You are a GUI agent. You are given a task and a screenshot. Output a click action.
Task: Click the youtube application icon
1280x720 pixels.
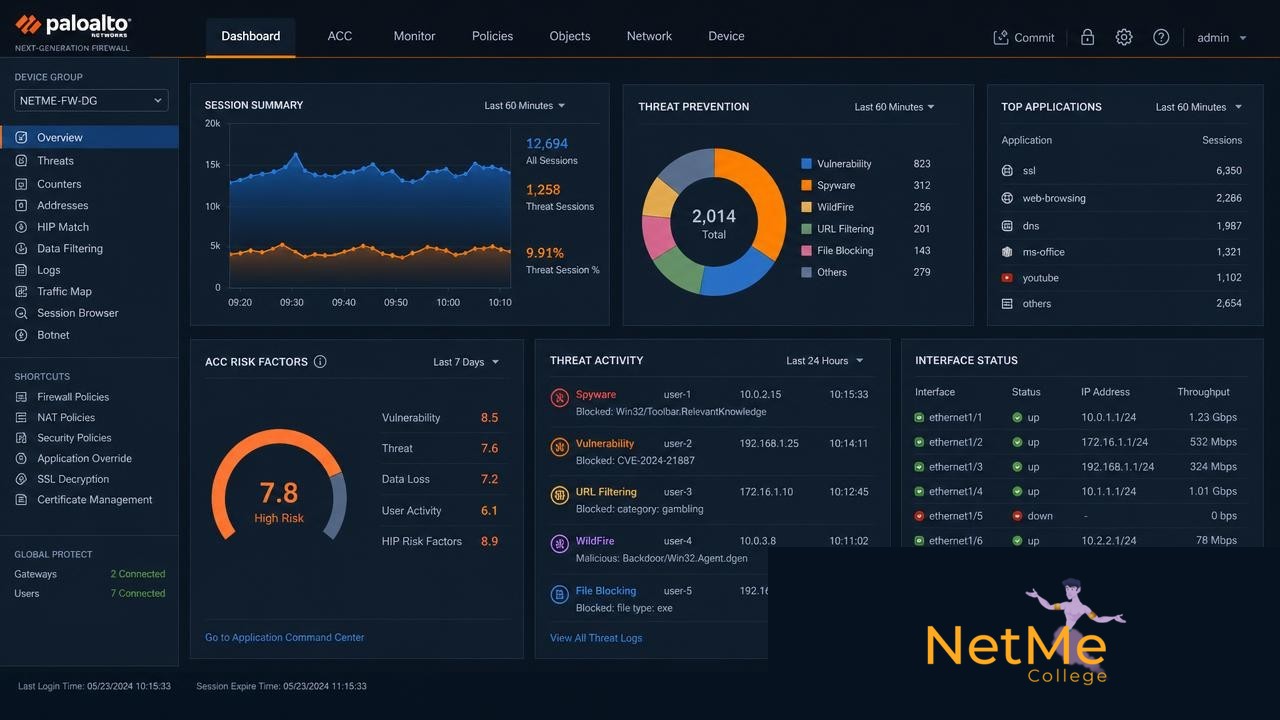point(1007,278)
